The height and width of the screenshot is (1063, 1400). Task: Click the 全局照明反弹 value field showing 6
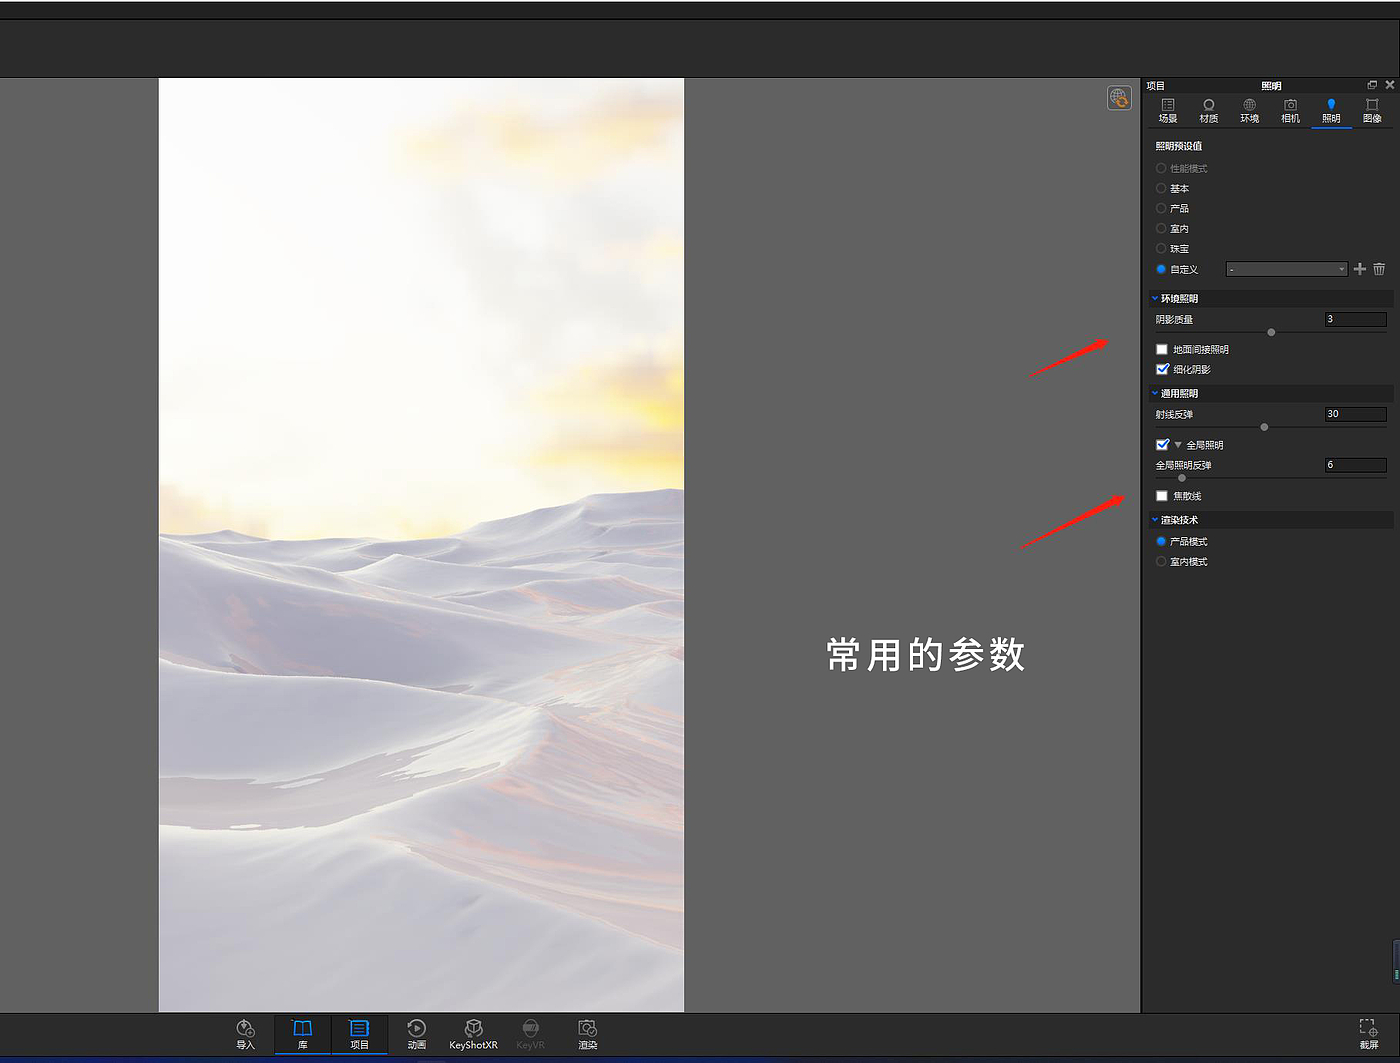point(1356,465)
